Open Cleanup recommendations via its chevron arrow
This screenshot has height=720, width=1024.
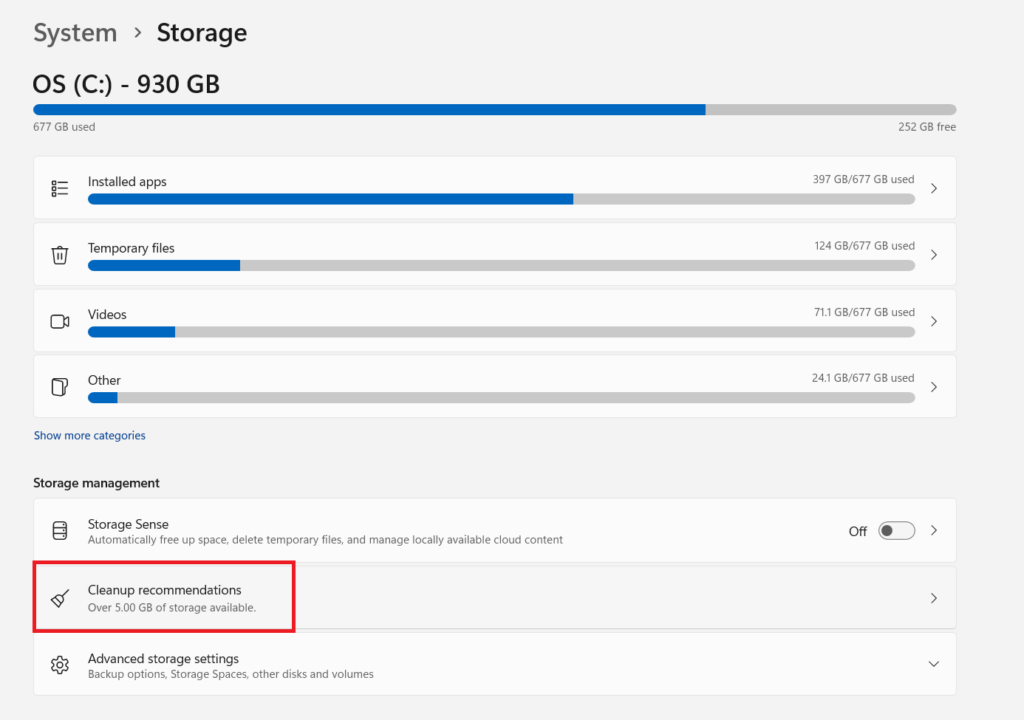tap(933, 597)
